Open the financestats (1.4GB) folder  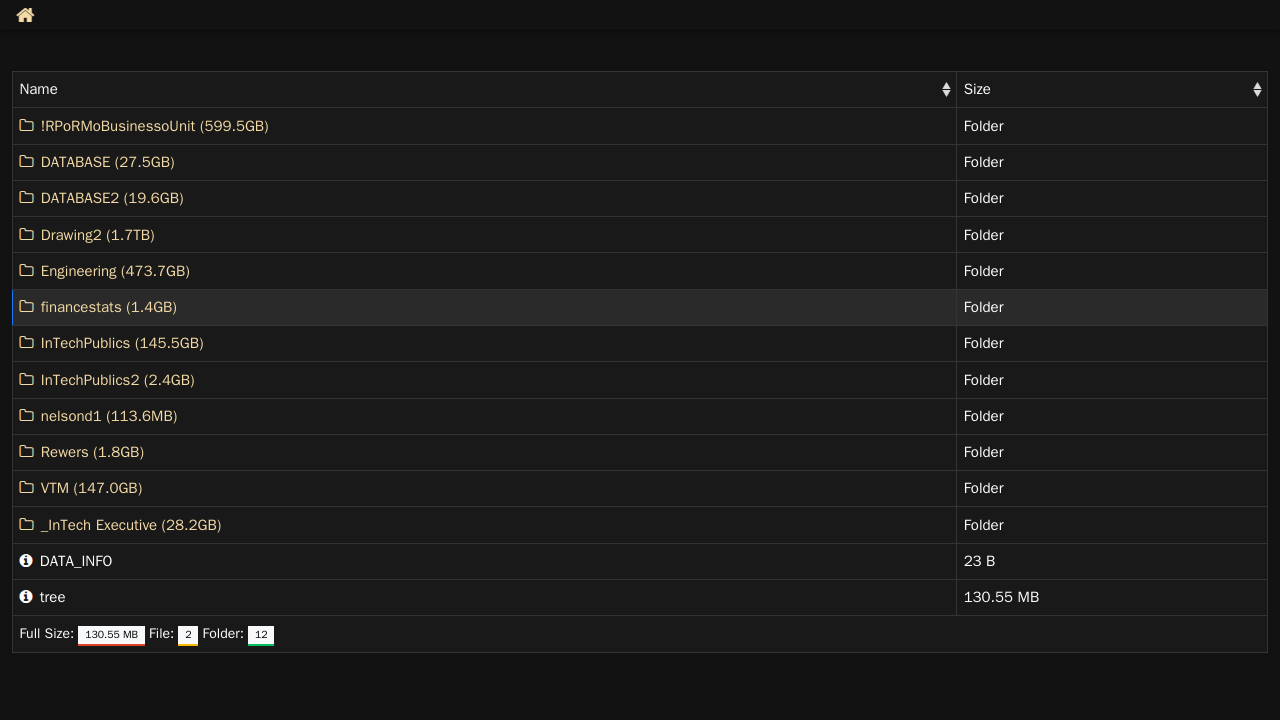coord(108,307)
